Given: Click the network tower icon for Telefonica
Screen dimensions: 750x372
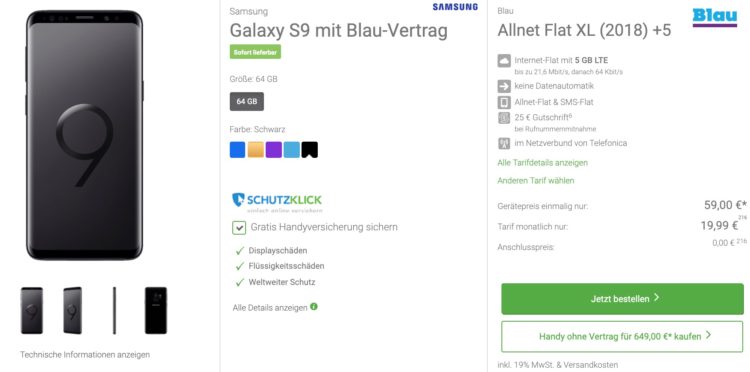Looking at the screenshot, I should point(504,143).
